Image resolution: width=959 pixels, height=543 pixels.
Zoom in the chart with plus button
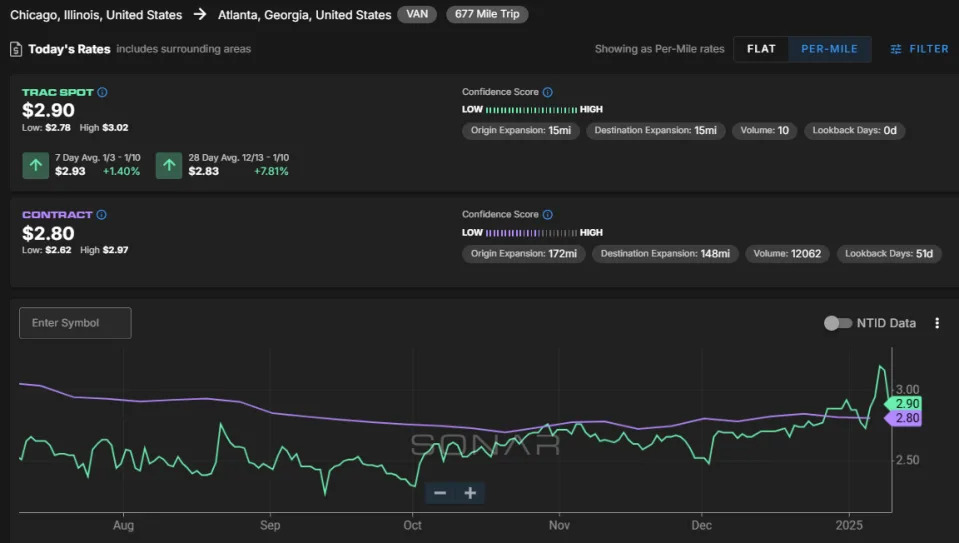[470, 493]
